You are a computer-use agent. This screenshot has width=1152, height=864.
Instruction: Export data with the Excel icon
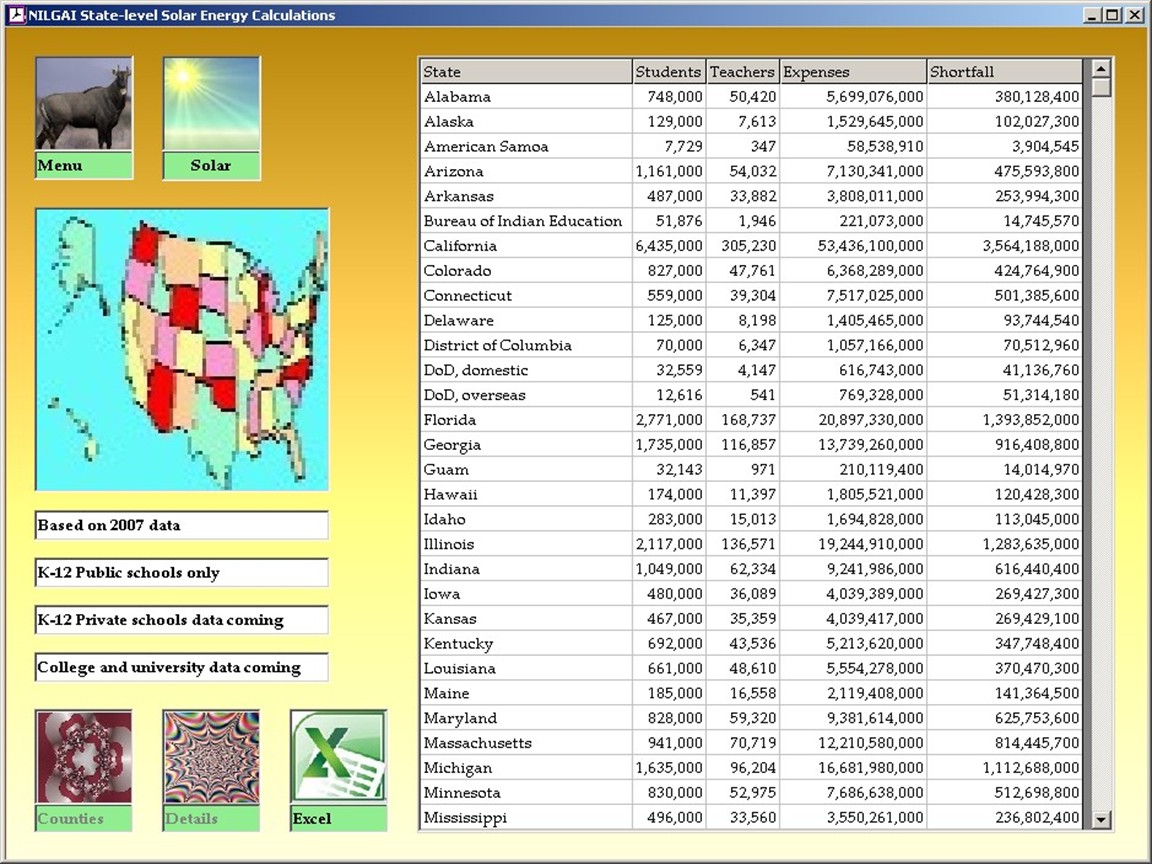click(338, 757)
